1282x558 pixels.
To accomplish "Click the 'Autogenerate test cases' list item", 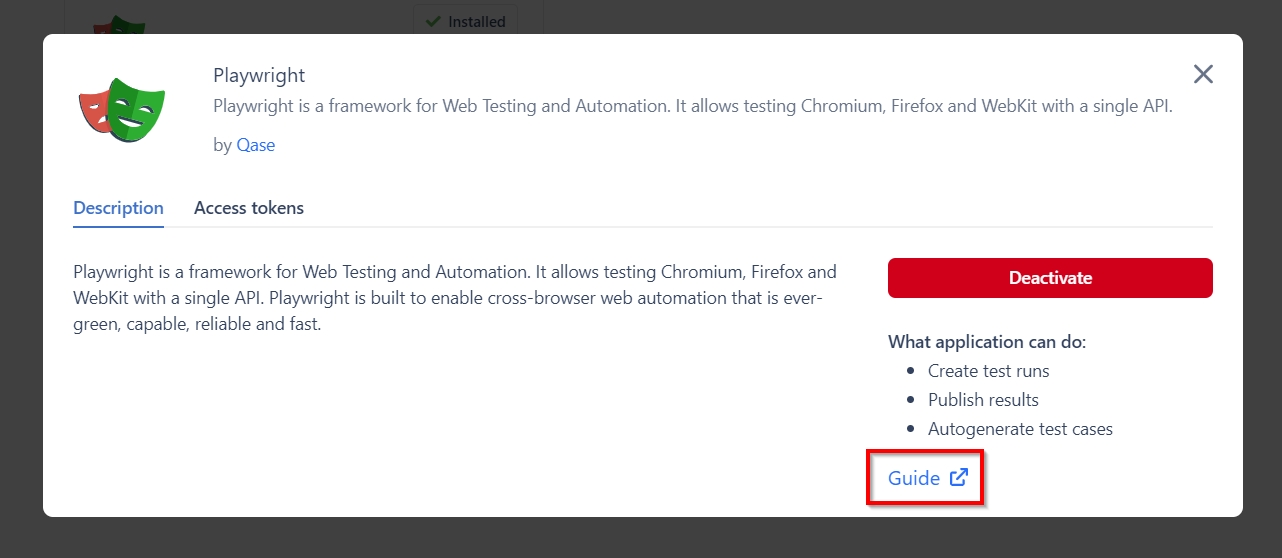I will point(1020,429).
